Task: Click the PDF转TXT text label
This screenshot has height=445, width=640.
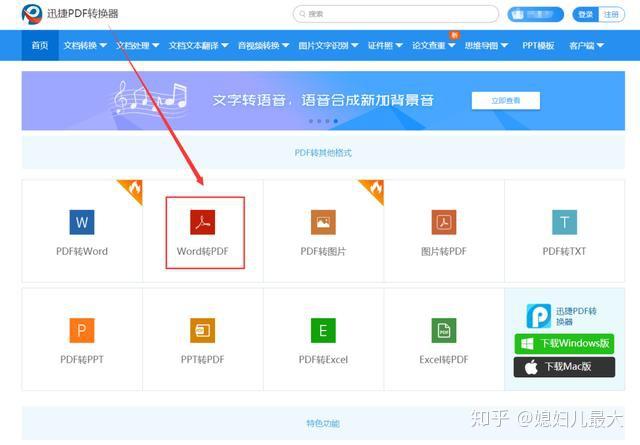Action: pos(564,251)
